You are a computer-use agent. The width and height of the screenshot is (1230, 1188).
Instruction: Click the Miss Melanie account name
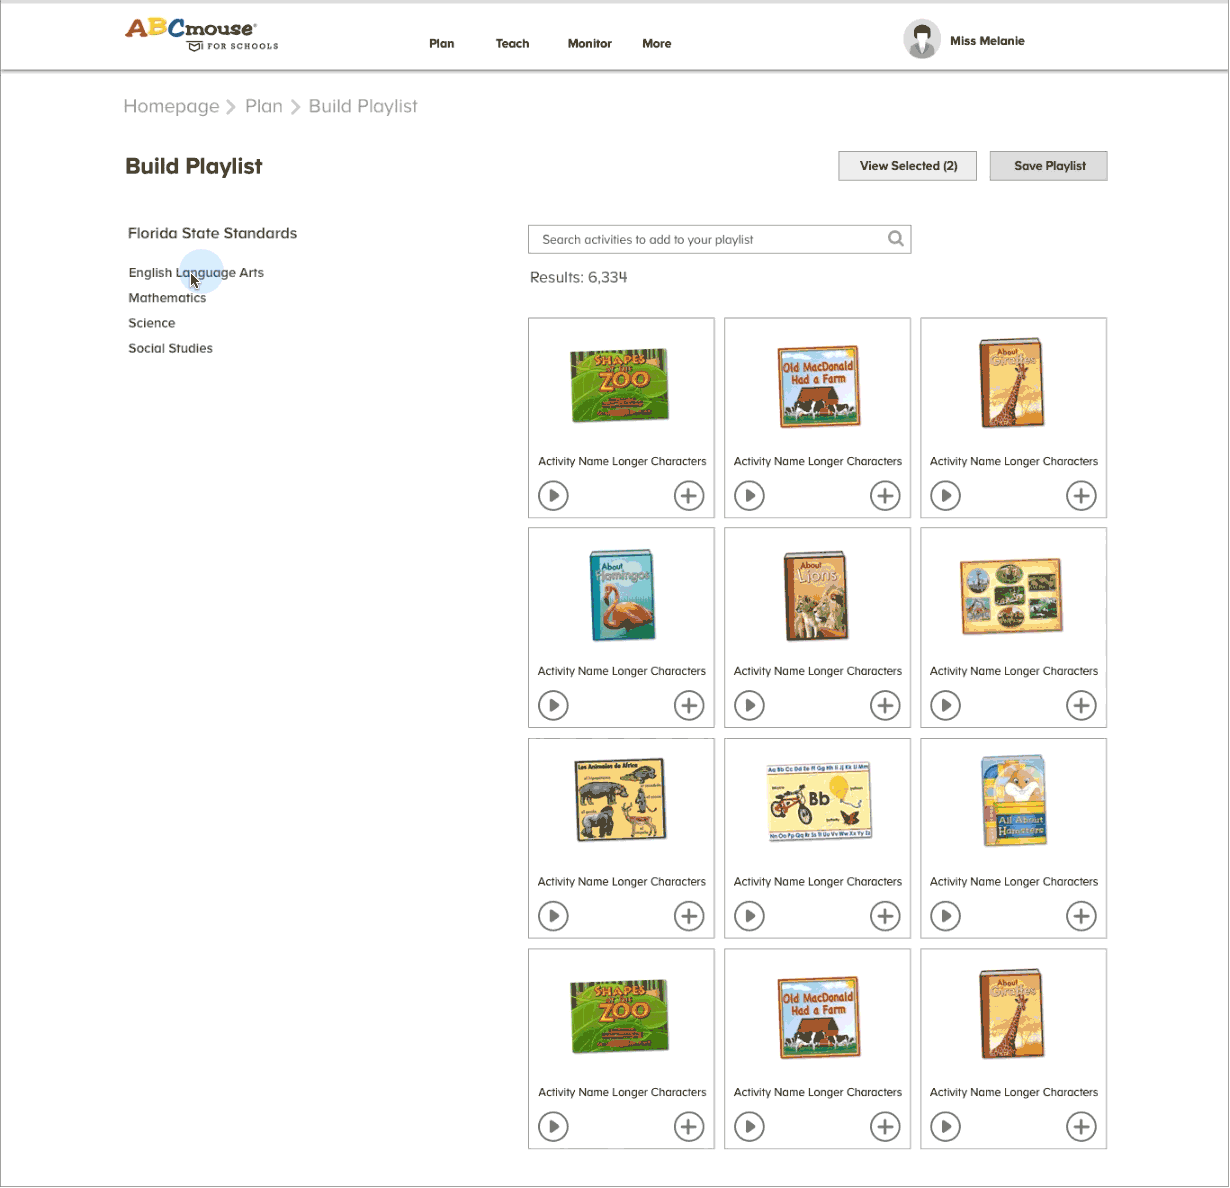point(987,41)
